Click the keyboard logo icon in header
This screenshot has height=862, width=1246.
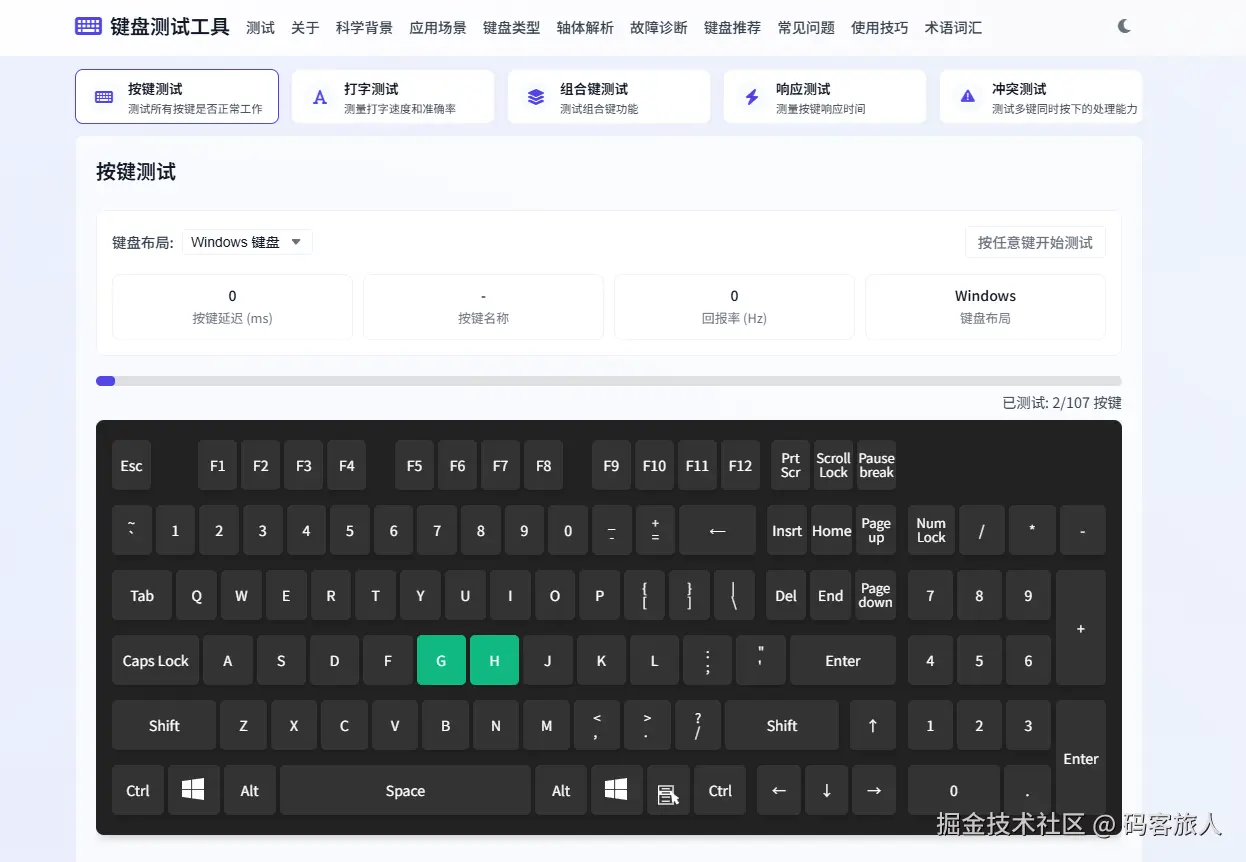(x=88, y=26)
